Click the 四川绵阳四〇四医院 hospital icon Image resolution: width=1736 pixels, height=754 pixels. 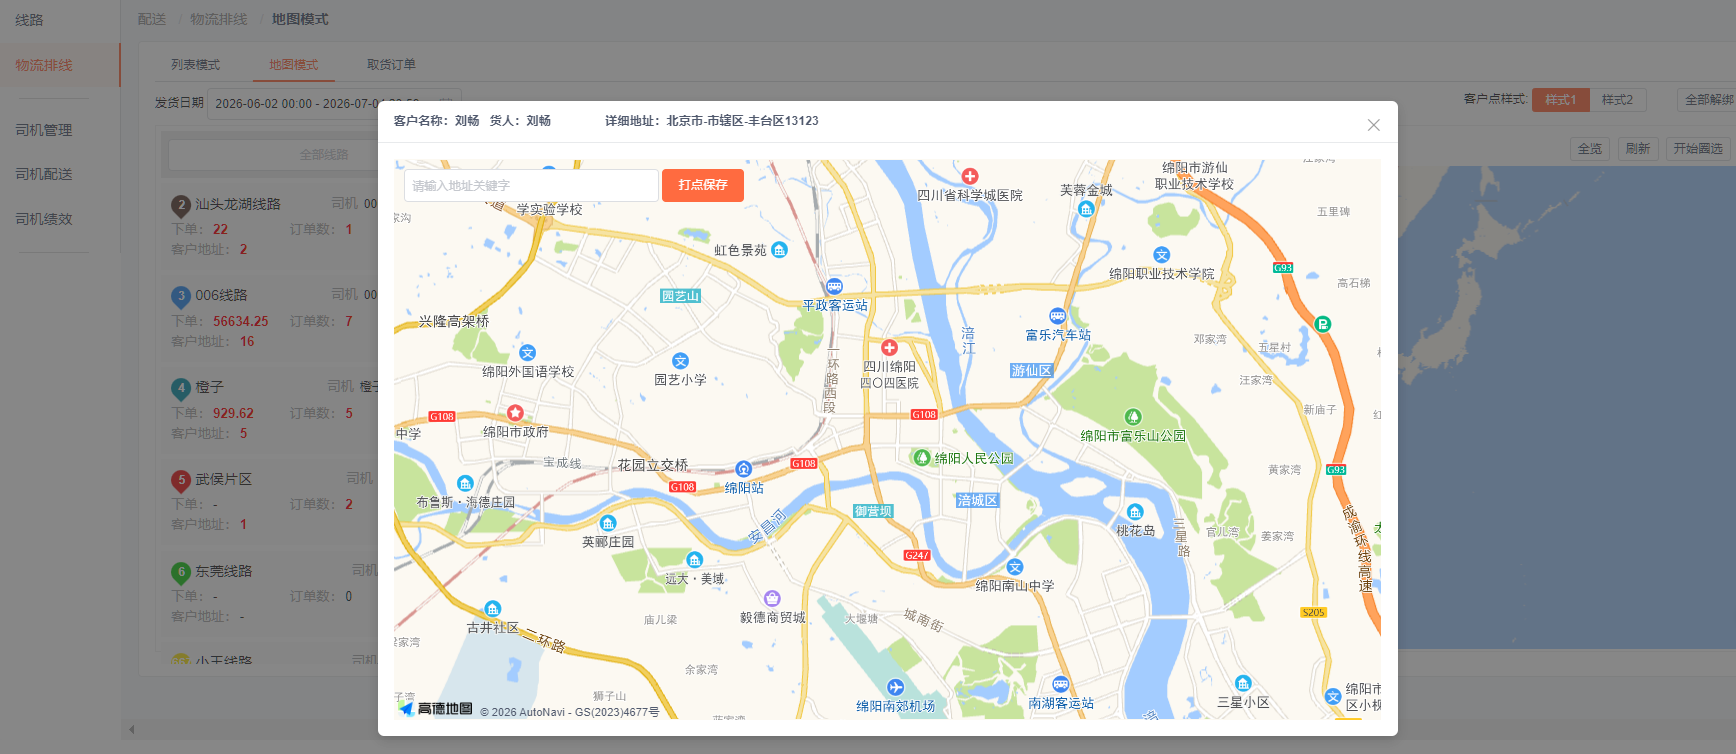coord(889,348)
